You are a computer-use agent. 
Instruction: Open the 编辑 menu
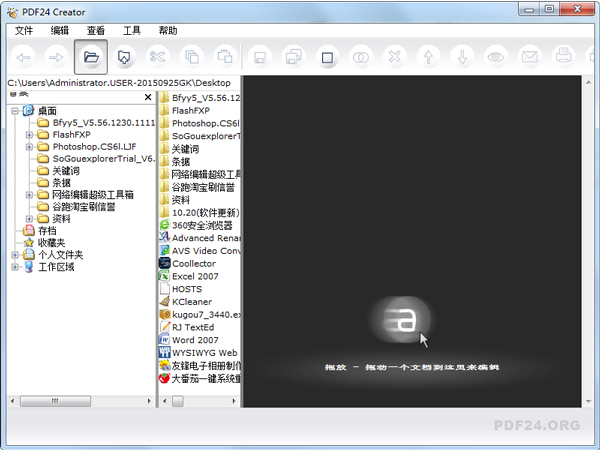pos(60,31)
